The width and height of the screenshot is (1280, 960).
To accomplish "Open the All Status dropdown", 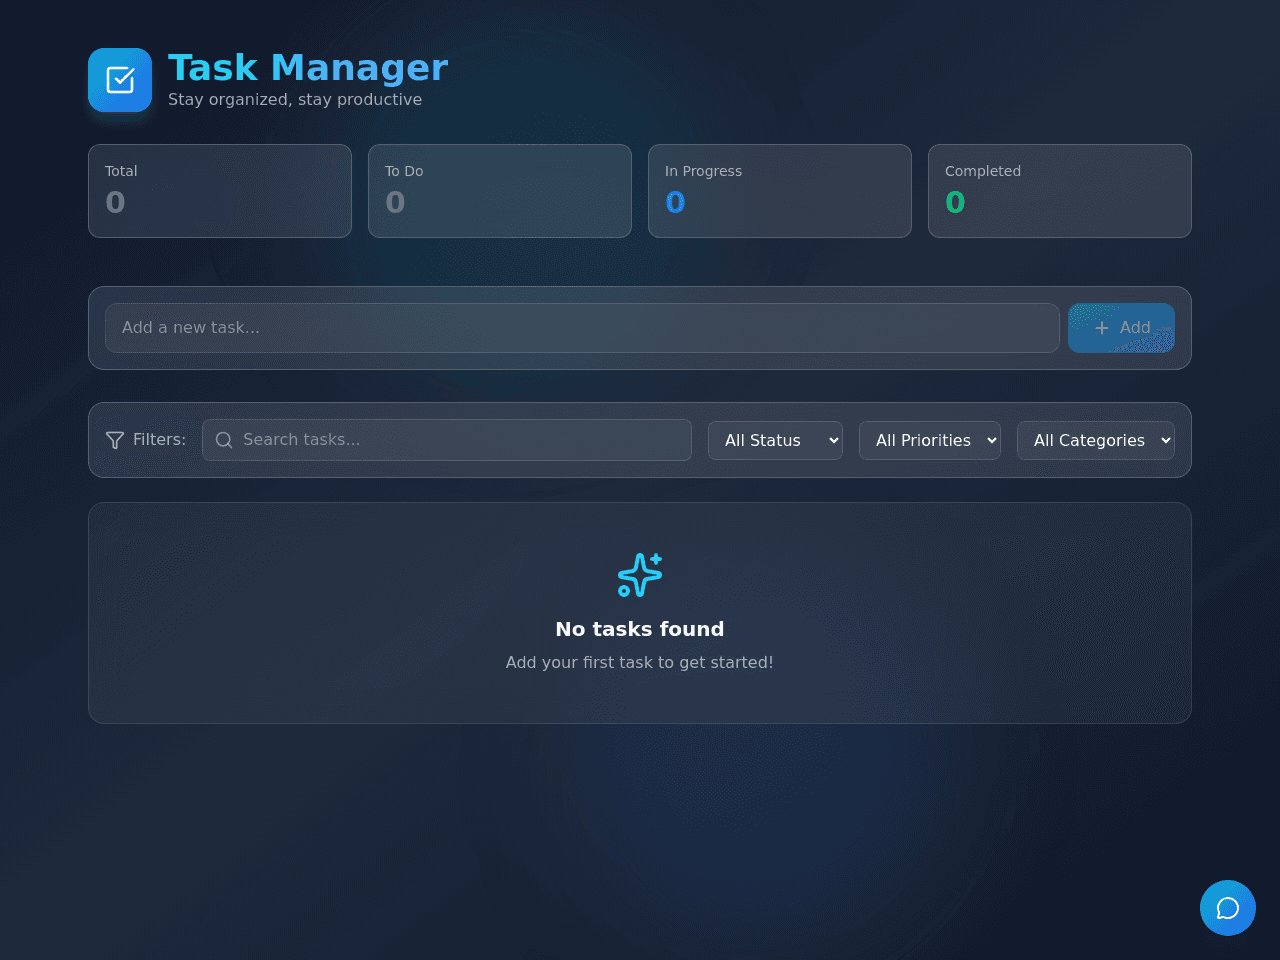I will click(775, 440).
